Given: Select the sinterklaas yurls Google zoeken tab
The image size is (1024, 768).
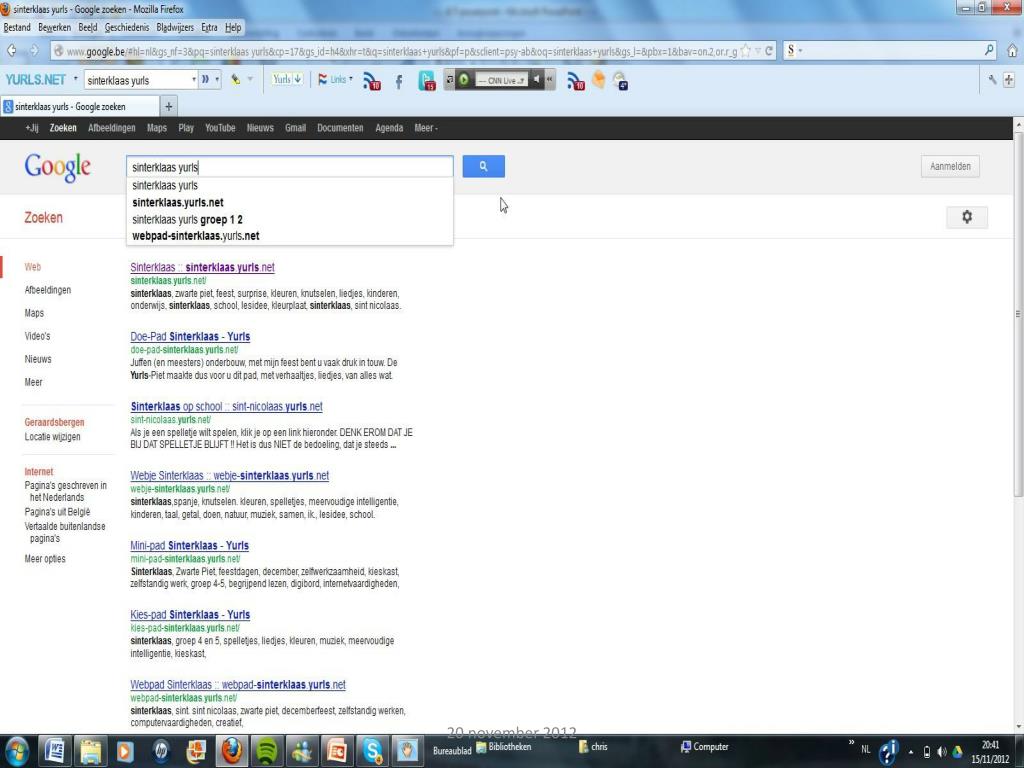Looking at the screenshot, I should click(80, 106).
